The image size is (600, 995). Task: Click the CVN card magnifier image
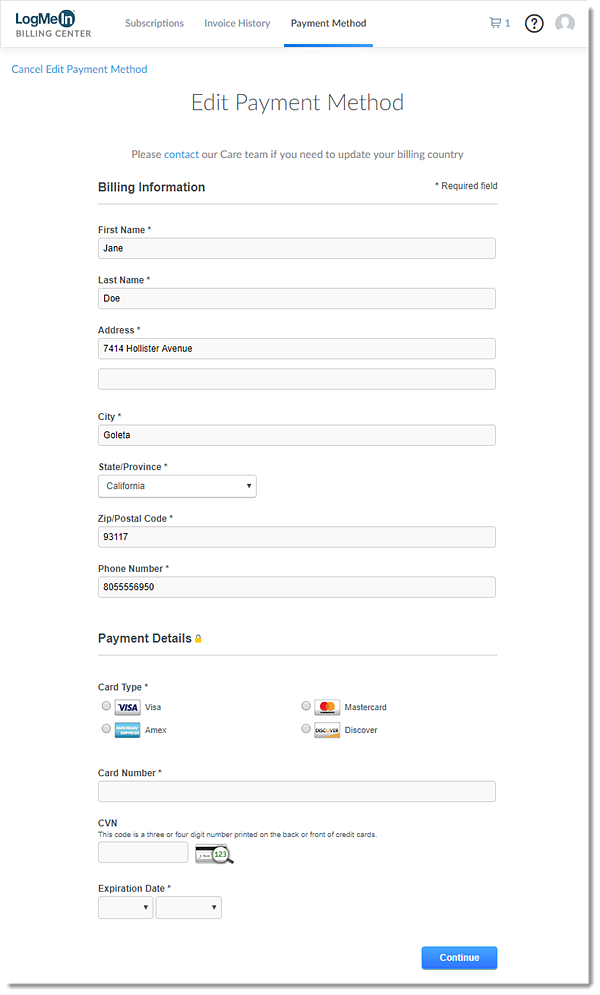pos(214,853)
